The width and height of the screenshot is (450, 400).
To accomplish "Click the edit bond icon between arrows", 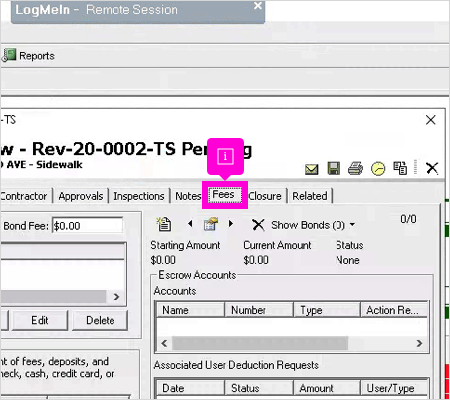I will 211,224.
